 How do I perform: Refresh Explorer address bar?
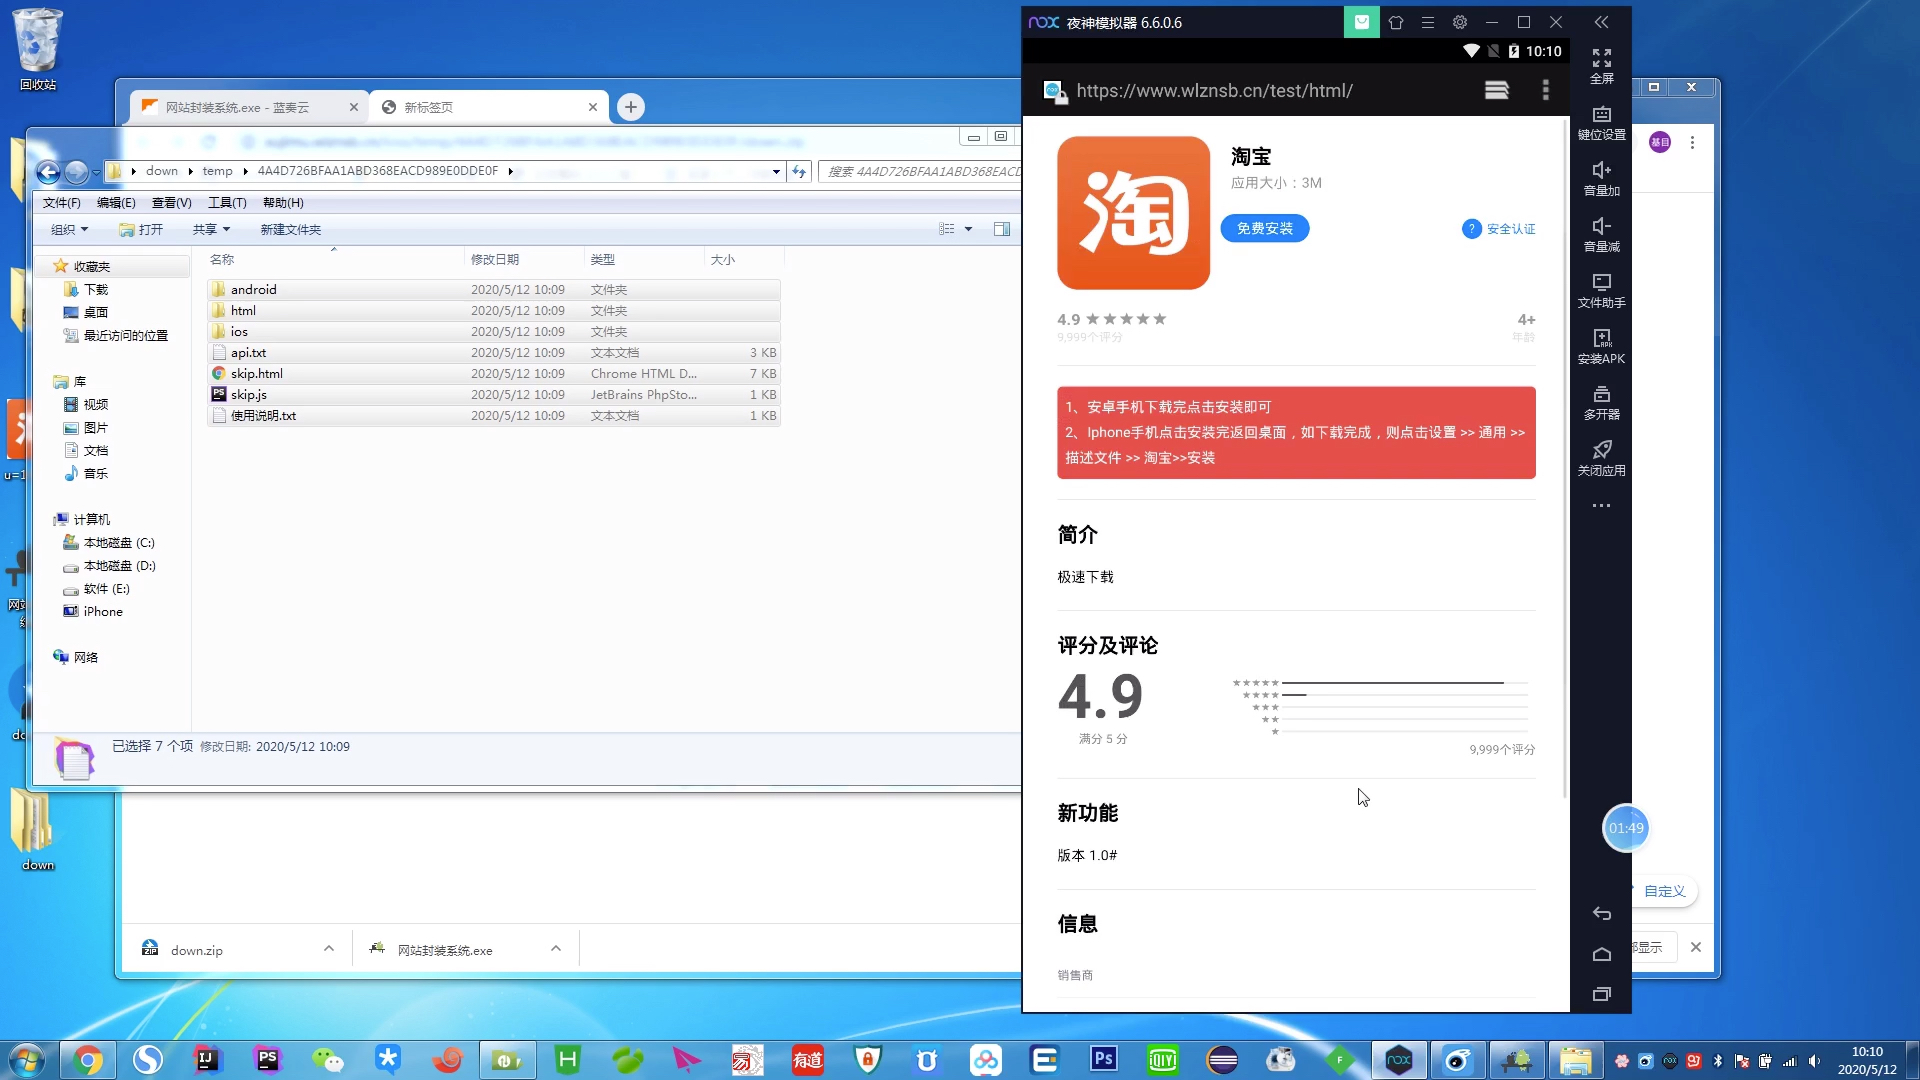click(798, 171)
